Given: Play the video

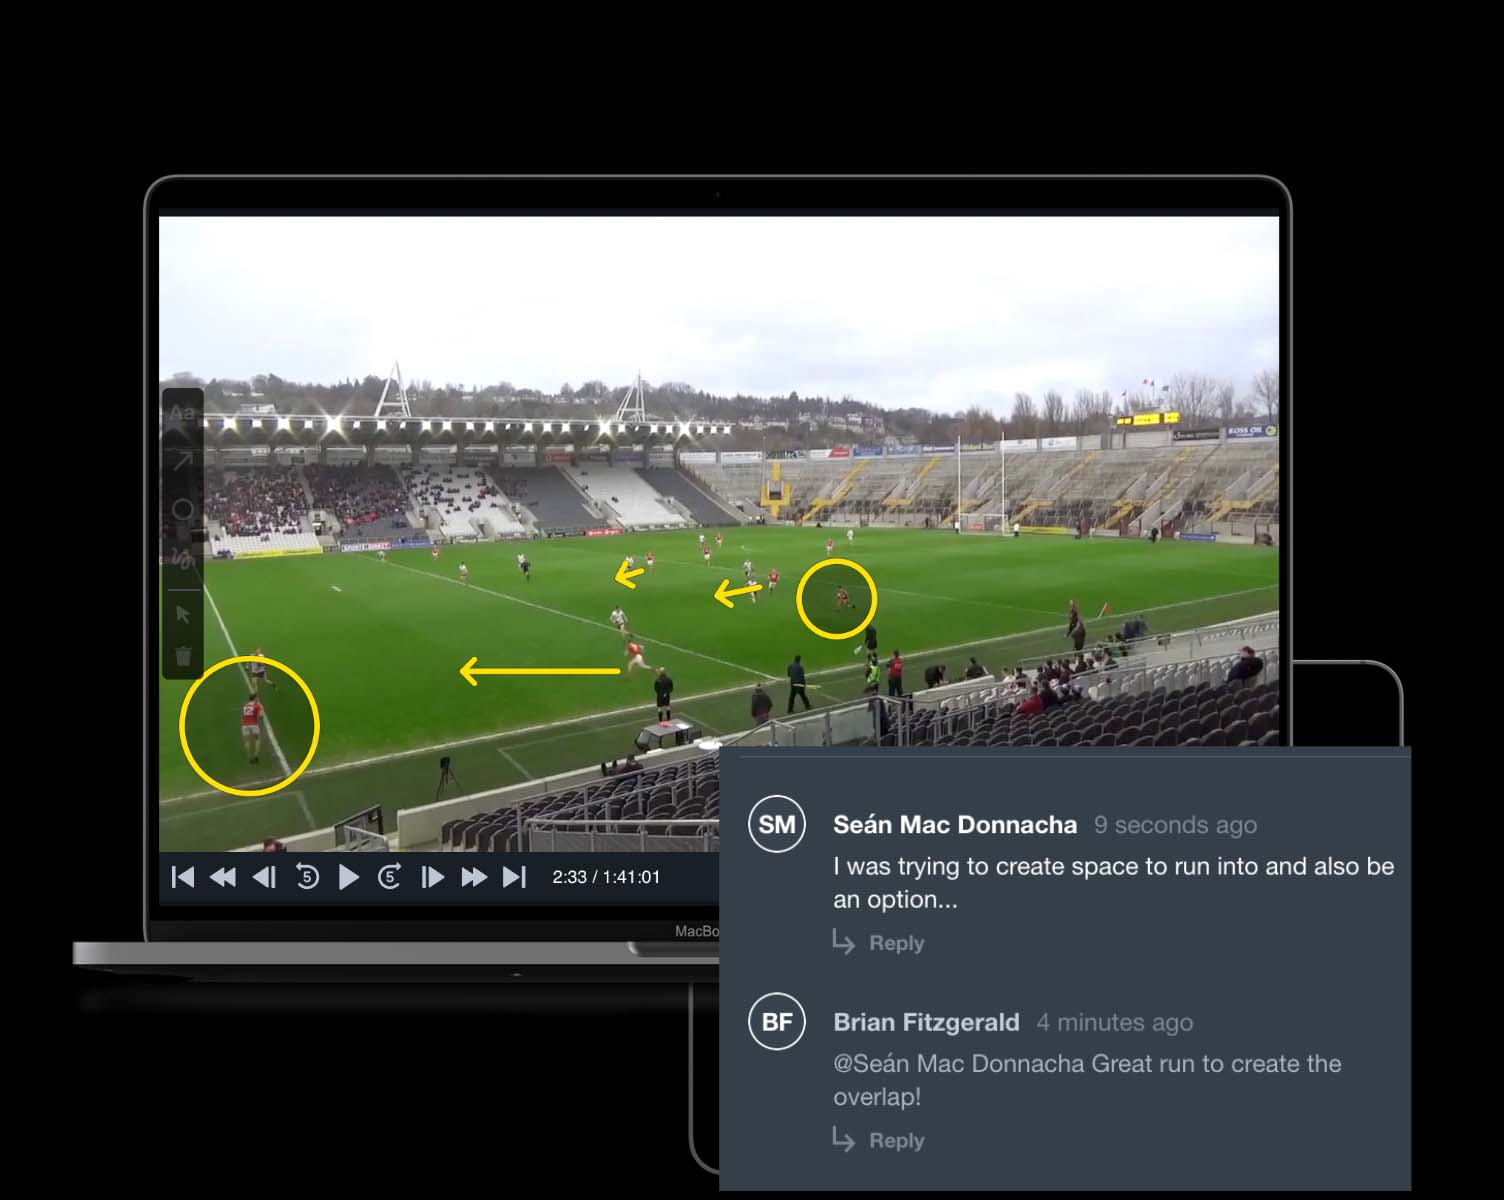Looking at the screenshot, I should click(x=349, y=877).
